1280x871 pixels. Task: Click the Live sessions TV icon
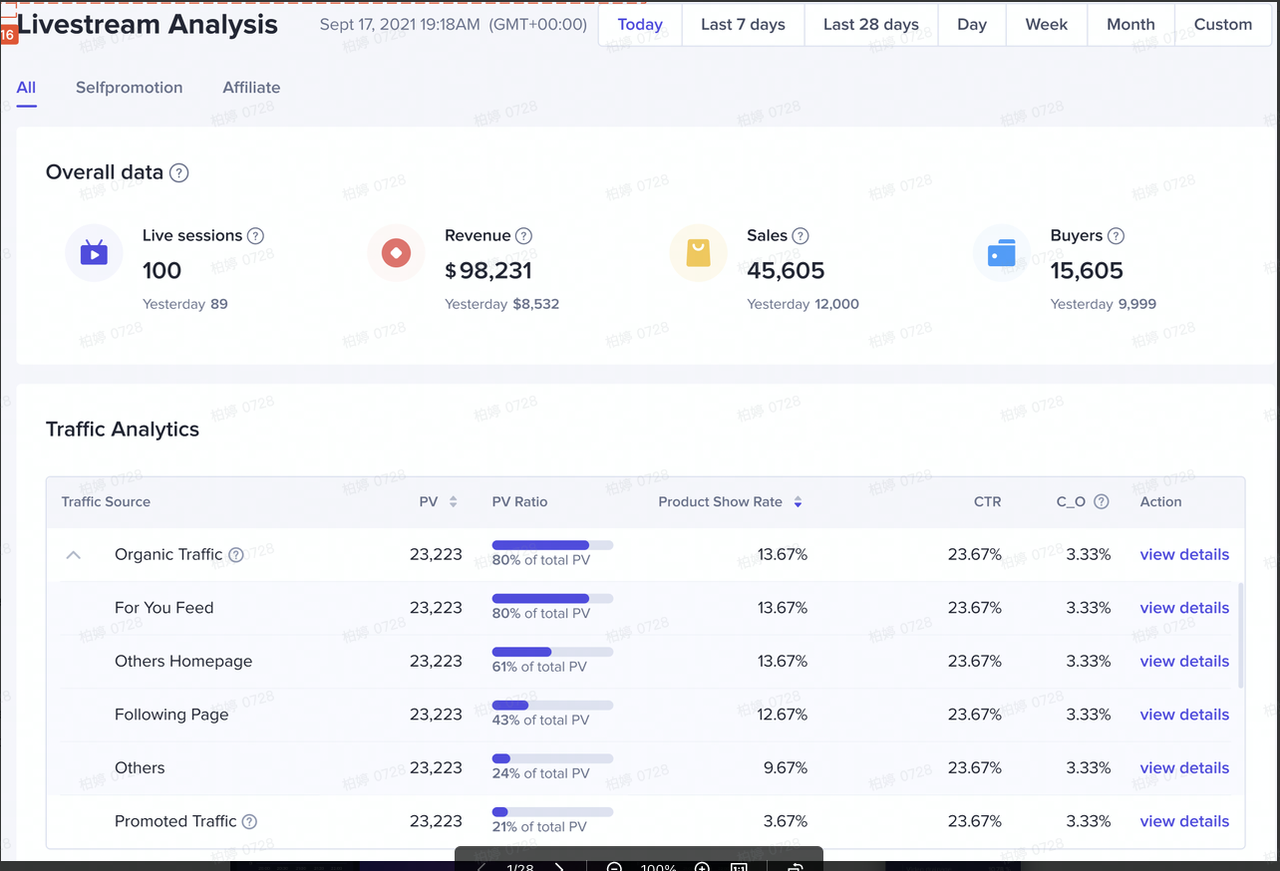[x=94, y=252]
